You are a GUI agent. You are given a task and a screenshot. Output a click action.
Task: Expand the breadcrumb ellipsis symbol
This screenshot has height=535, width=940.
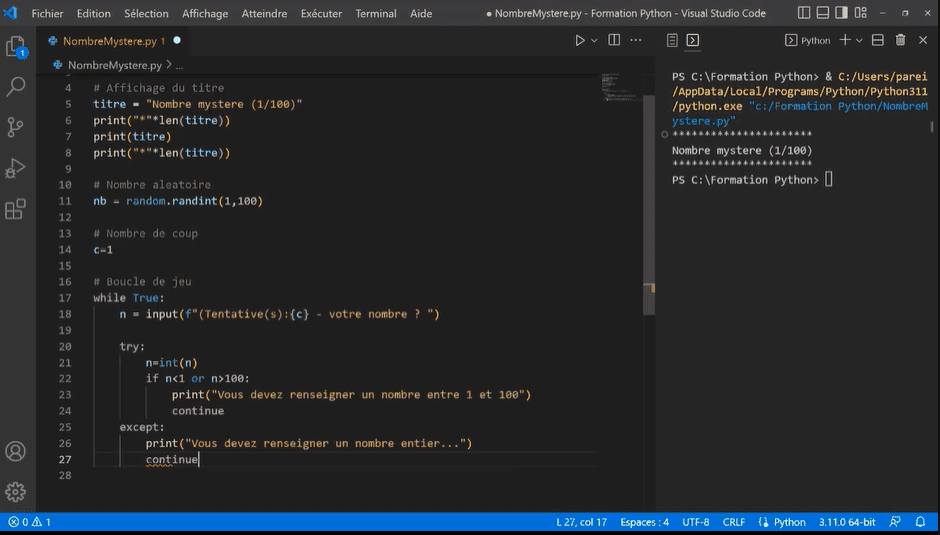pos(179,65)
